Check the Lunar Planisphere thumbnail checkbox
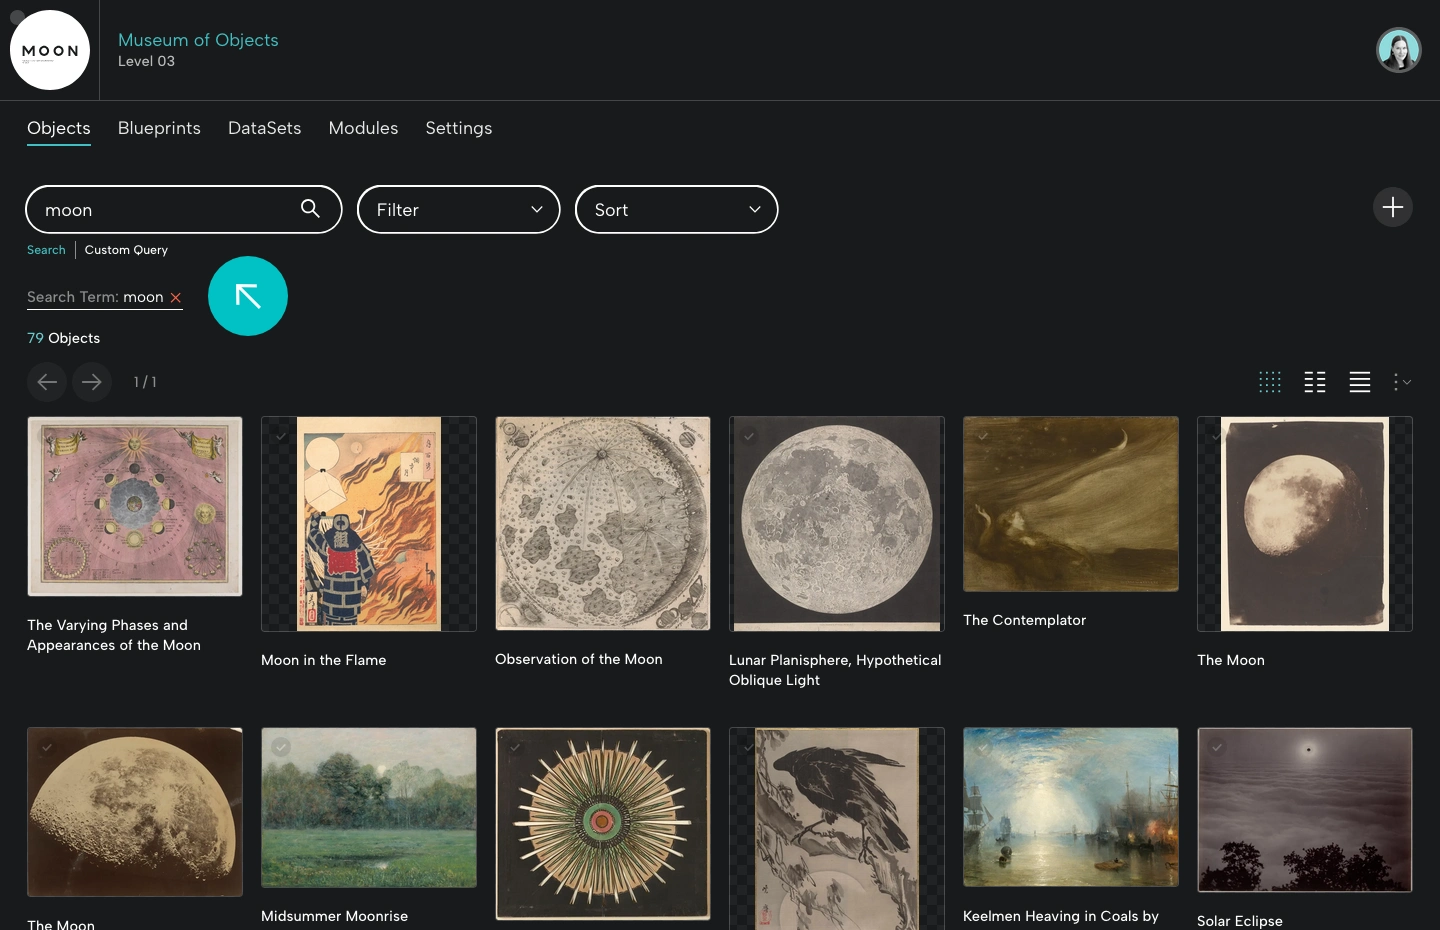Viewport: 1440px width, 930px height. click(x=749, y=436)
